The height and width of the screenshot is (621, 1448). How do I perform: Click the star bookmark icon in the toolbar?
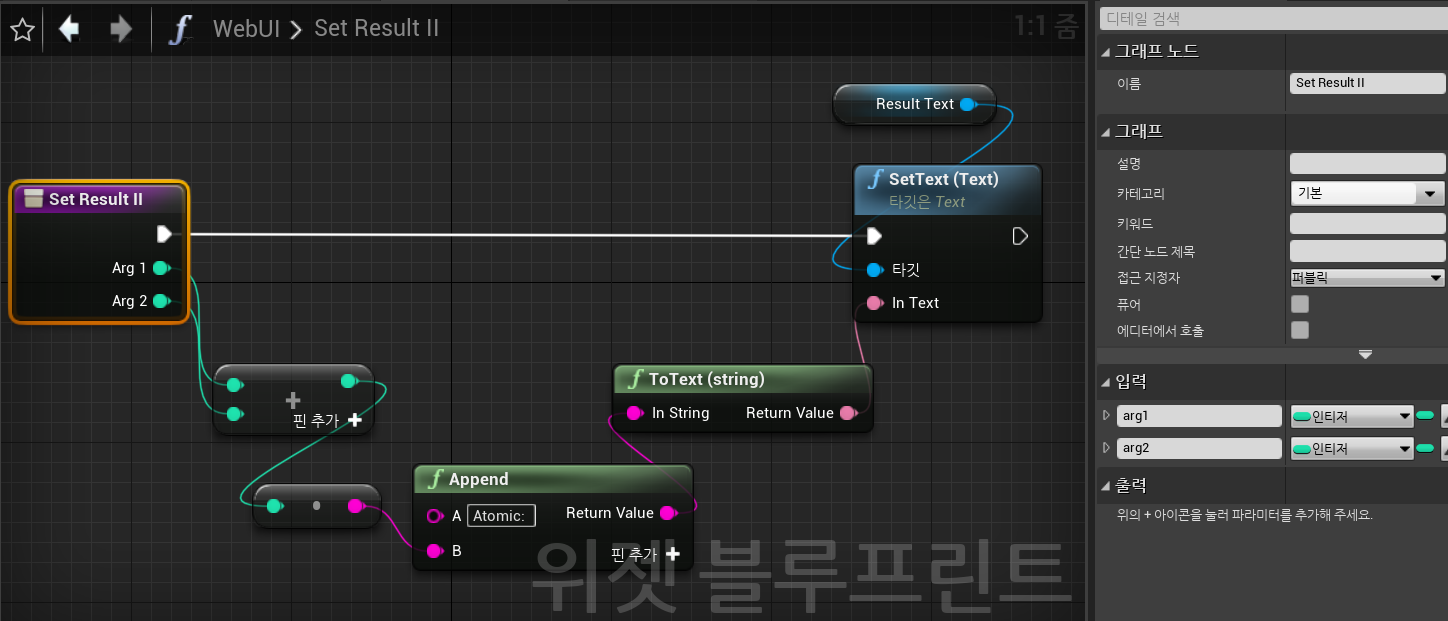22,30
